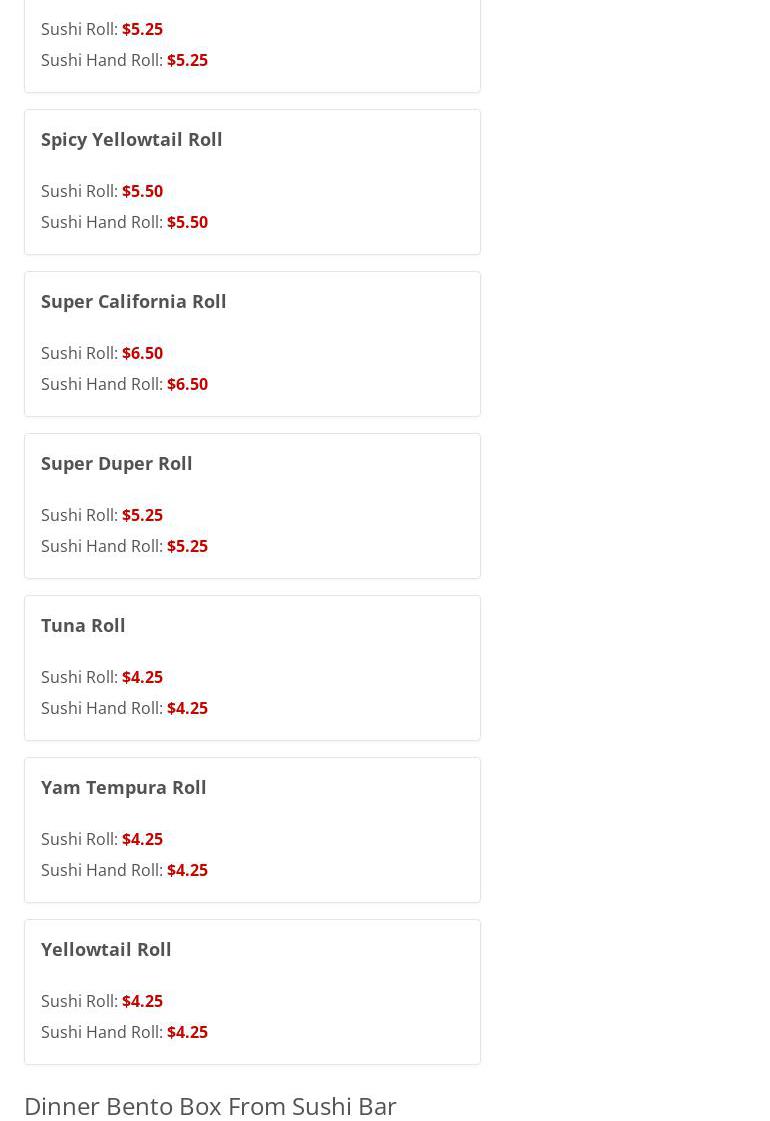Pick Super Duper Sushi Hand Roll $5.25
The image size is (770, 1121).
tap(187, 546)
